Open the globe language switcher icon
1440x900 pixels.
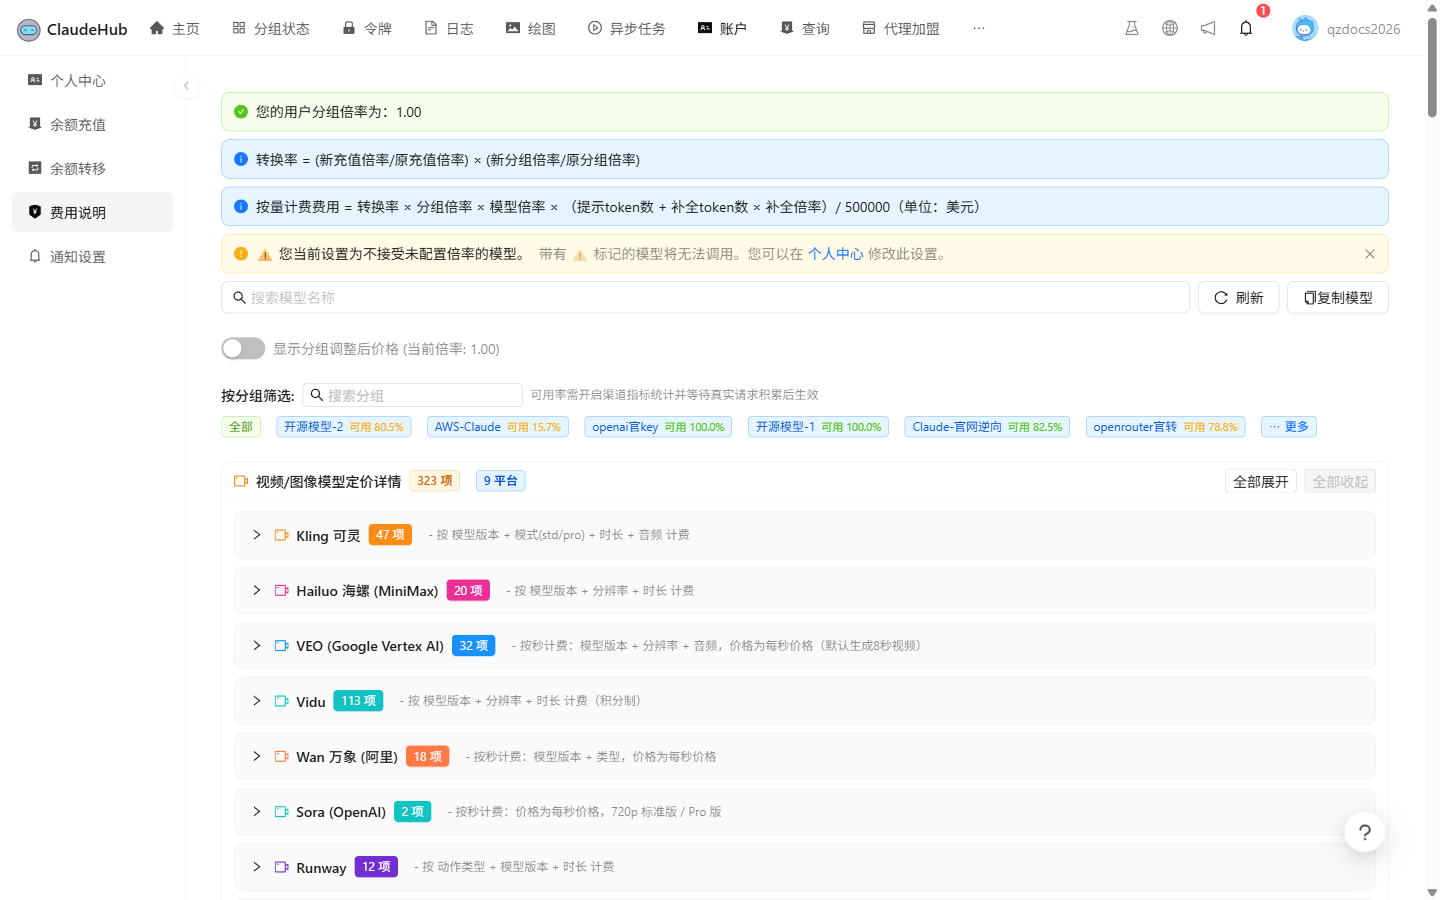pos(1170,28)
